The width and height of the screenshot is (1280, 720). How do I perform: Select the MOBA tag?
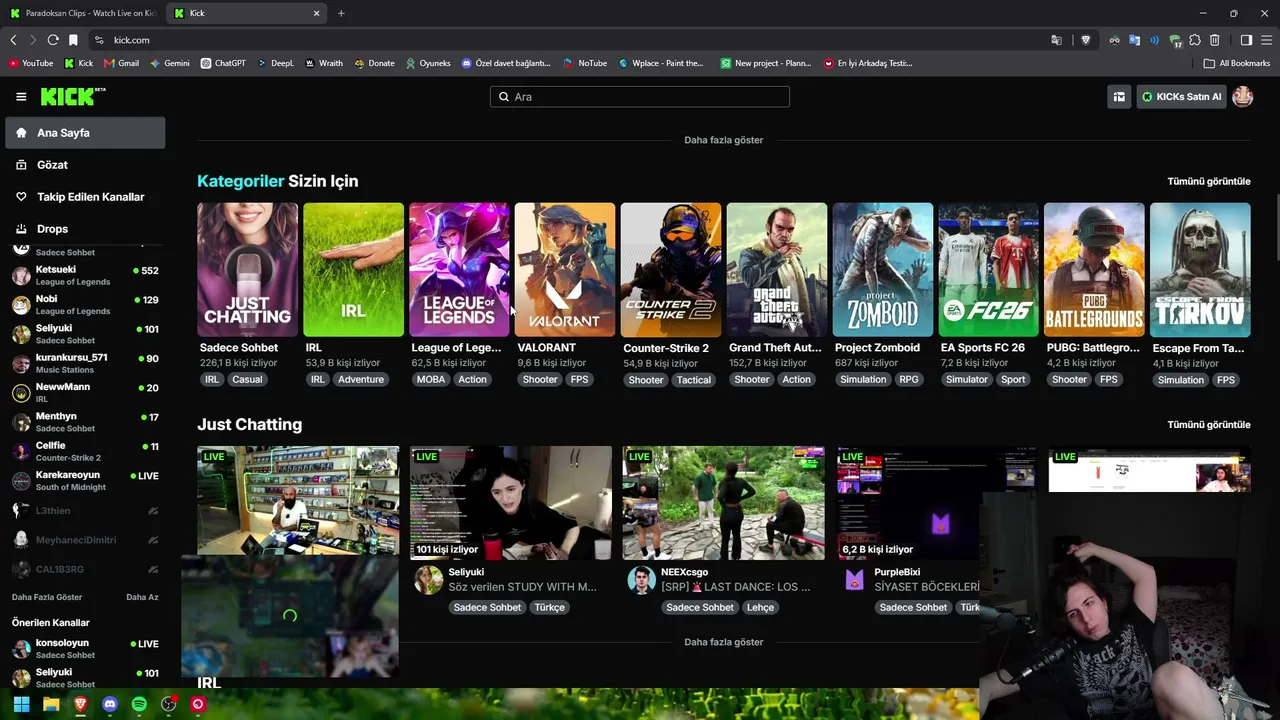coord(431,380)
